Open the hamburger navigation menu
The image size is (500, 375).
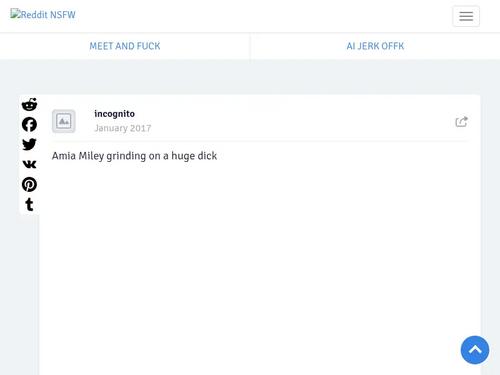pyautogui.click(x=466, y=16)
